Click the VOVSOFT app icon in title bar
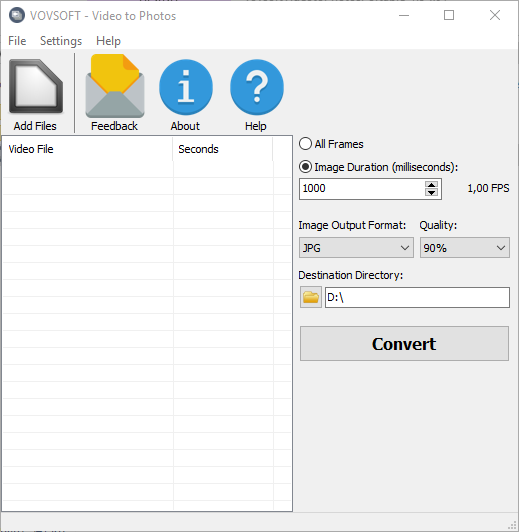The image size is (519, 532). 17,16
